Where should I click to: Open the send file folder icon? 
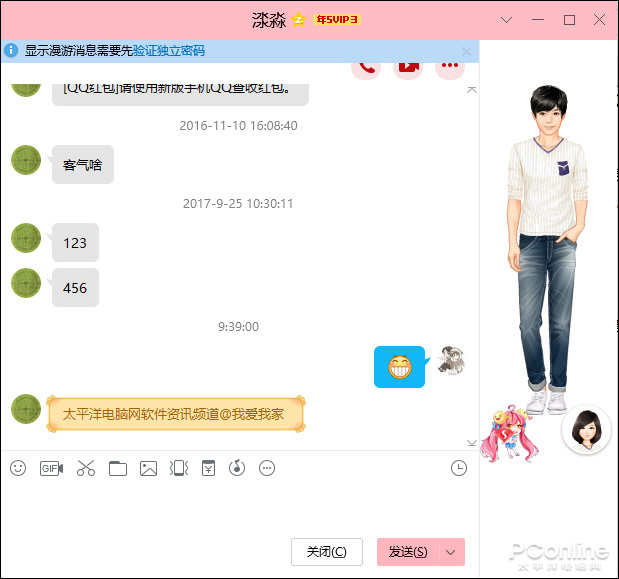pyautogui.click(x=118, y=468)
